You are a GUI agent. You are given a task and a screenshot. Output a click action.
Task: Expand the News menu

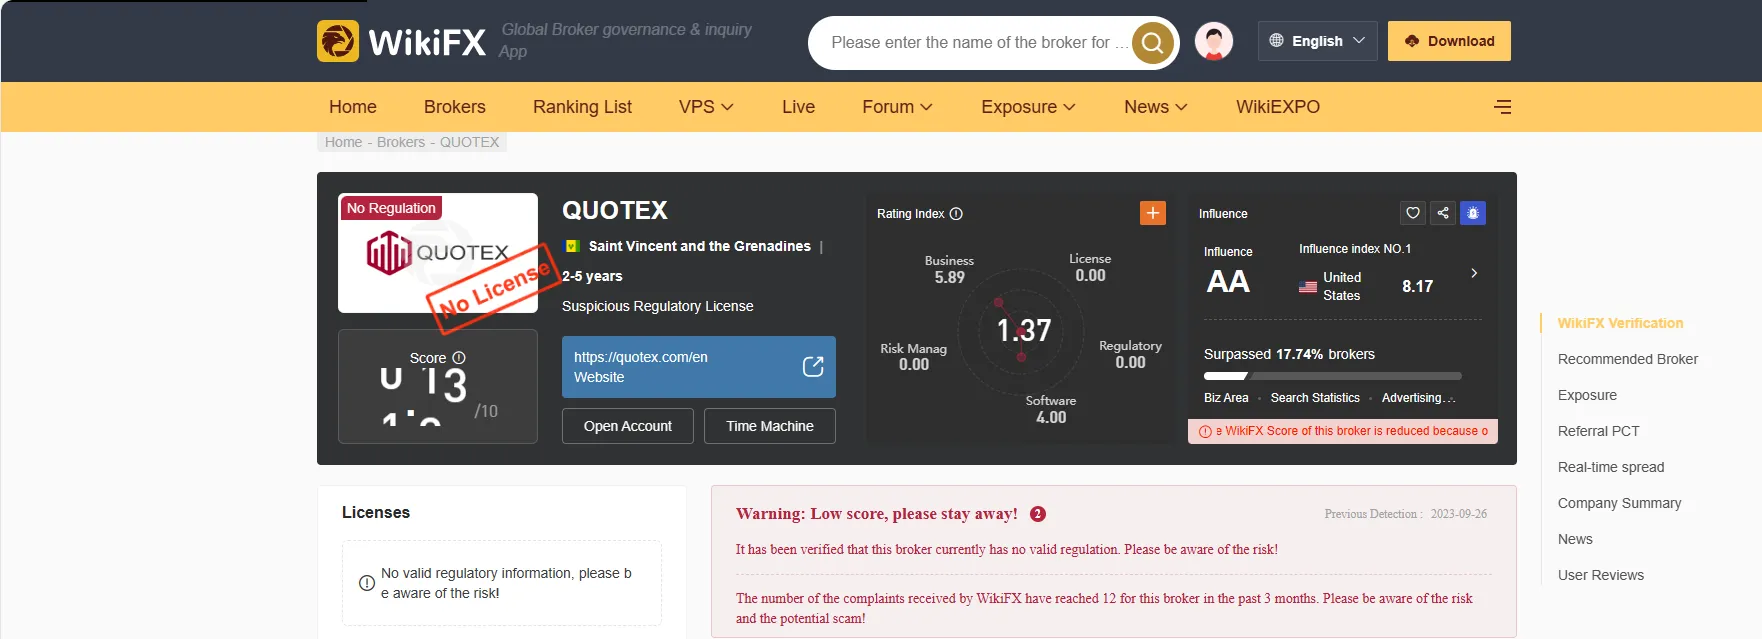pos(1156,107)
